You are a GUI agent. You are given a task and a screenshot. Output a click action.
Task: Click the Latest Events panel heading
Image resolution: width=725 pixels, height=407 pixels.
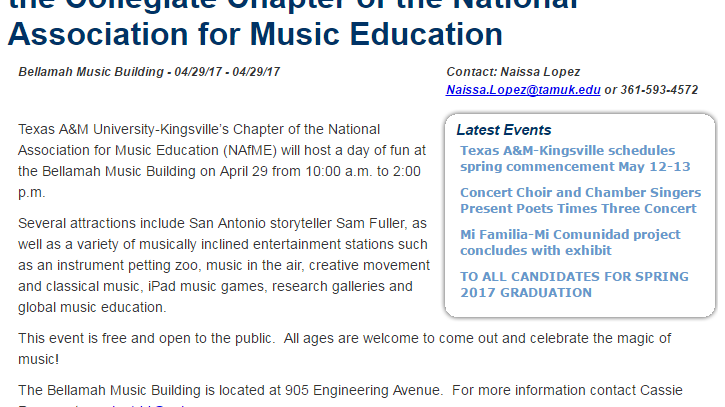503,130
